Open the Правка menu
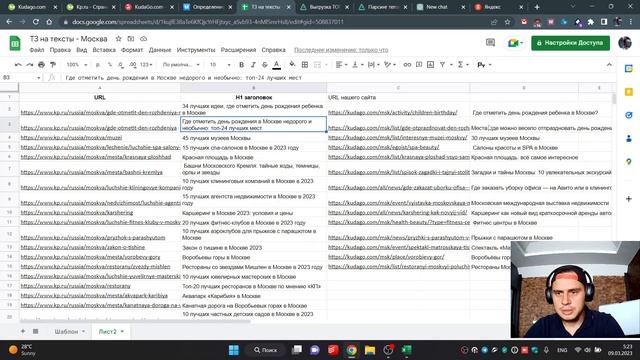Viewport: 640px width, 360px height. pyautogui.click(x=60, y=50)
